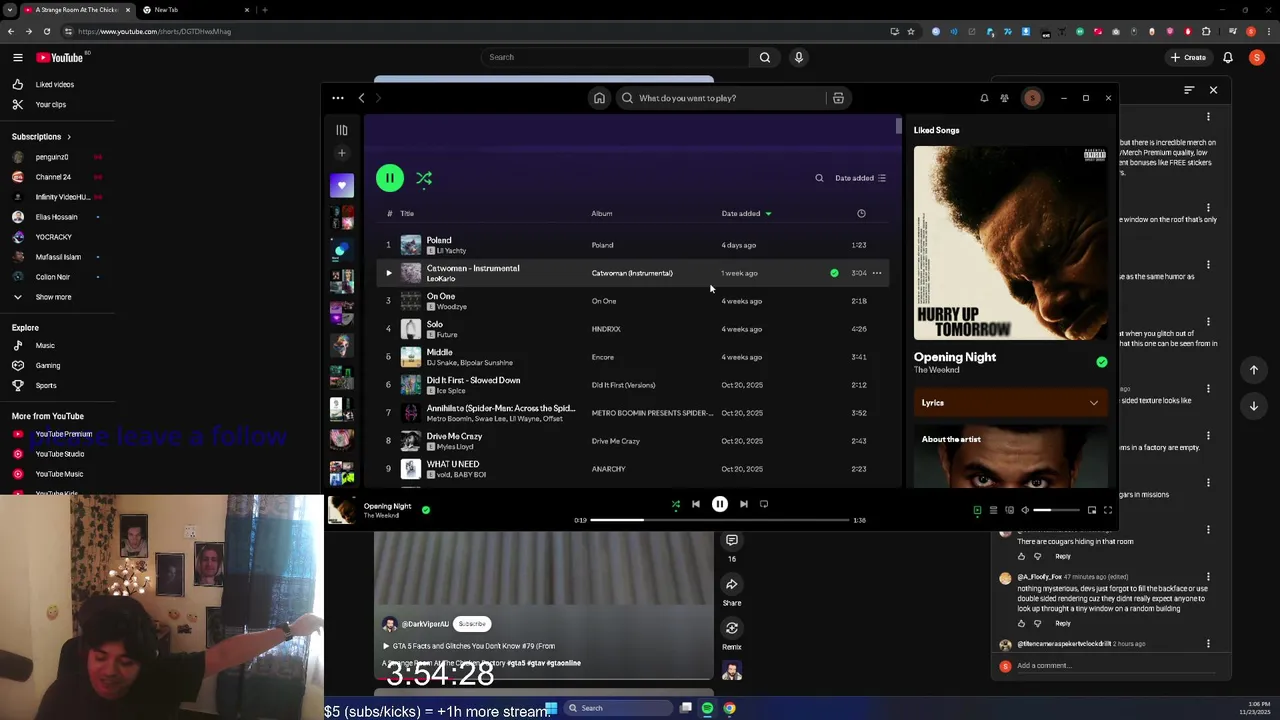This screenshot has width=1280, height=720.
Task: Open Liked videos in YouTube sidebar
Action: [55, 85]
